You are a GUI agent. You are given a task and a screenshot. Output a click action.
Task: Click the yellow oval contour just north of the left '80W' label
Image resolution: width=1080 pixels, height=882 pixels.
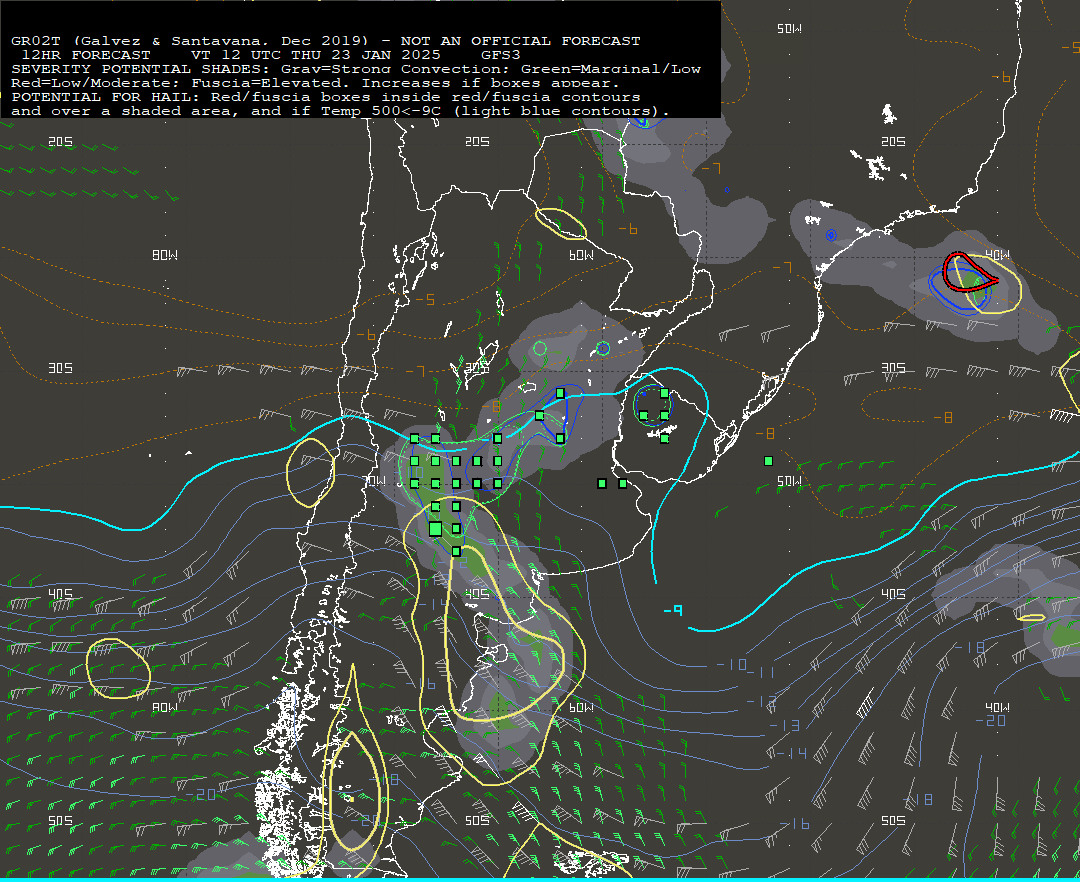tap(118, 669)
